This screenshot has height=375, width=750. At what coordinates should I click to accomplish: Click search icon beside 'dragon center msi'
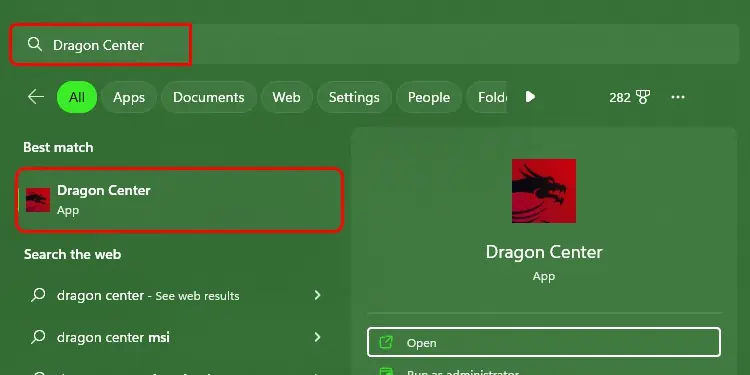tap(38, 337)
